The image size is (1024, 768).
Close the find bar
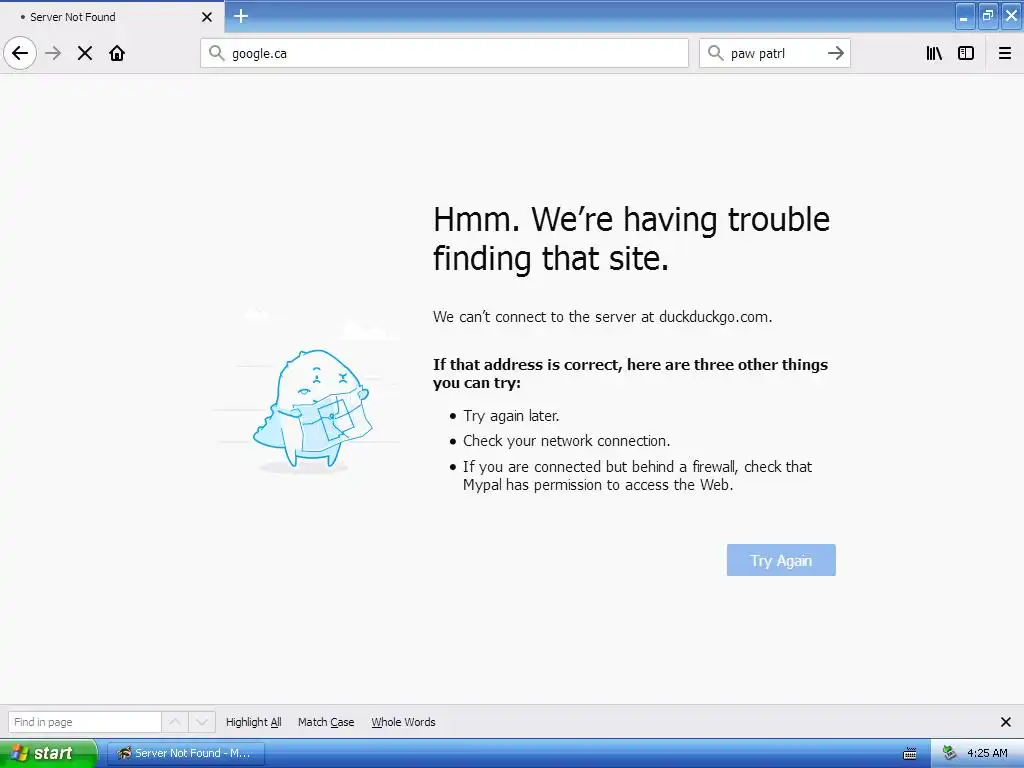point(1006,722)
